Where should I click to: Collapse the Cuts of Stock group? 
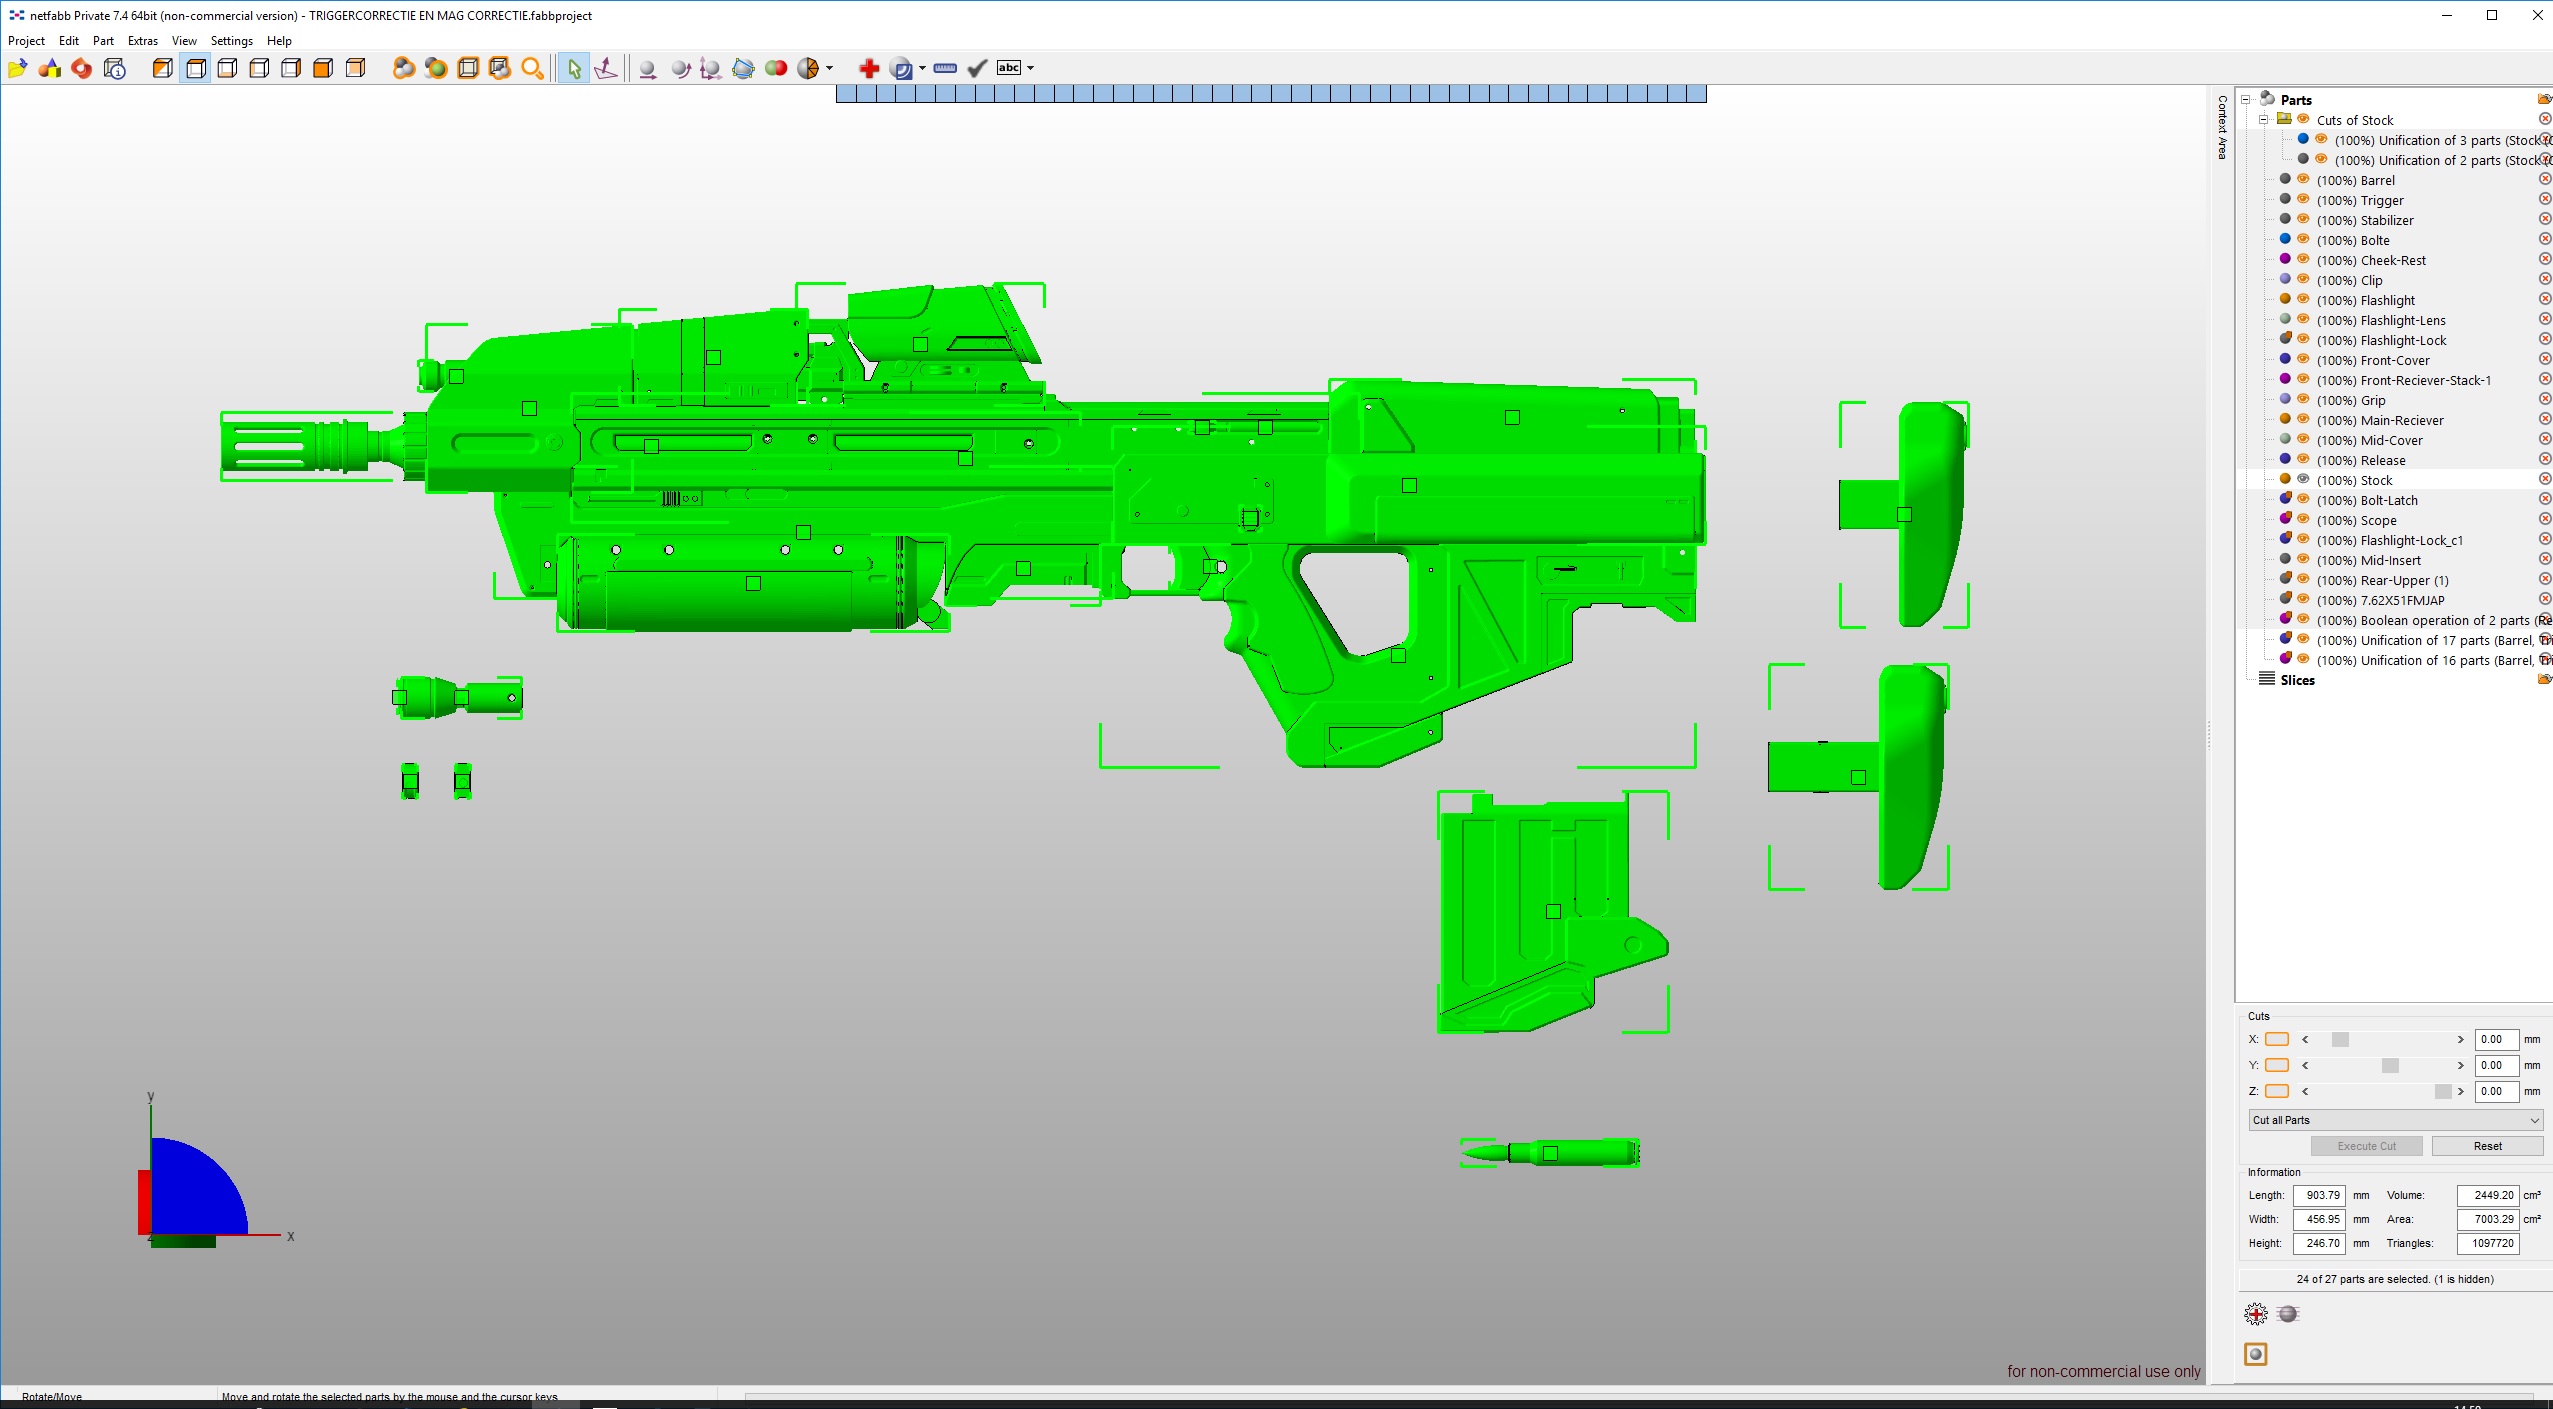point(2264,120)
